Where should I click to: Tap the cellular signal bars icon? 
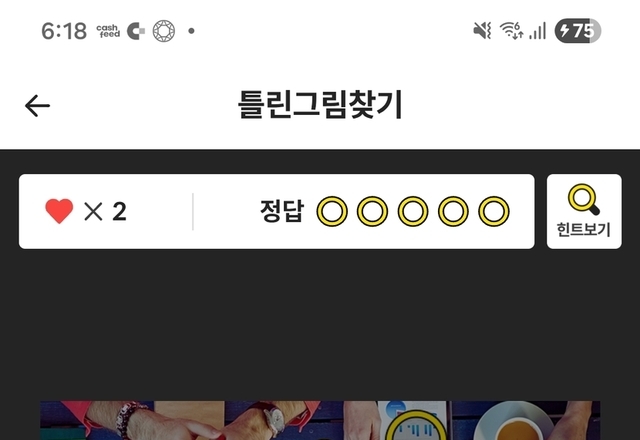pos(538,31)
